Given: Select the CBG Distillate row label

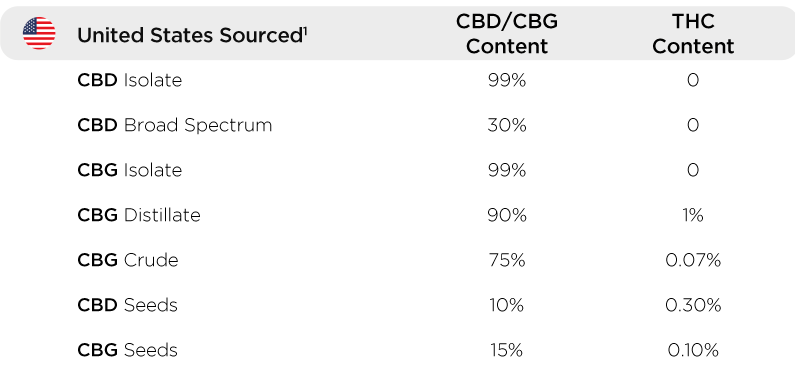Looking at the screenshot, I should click(x=139, y=215).
